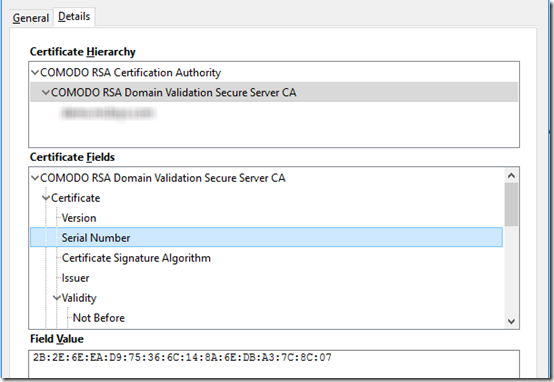Select COMODO RSA Certification Authority in hierarchy
Screen dimensions: 554x382
click(x=130, y=73)
